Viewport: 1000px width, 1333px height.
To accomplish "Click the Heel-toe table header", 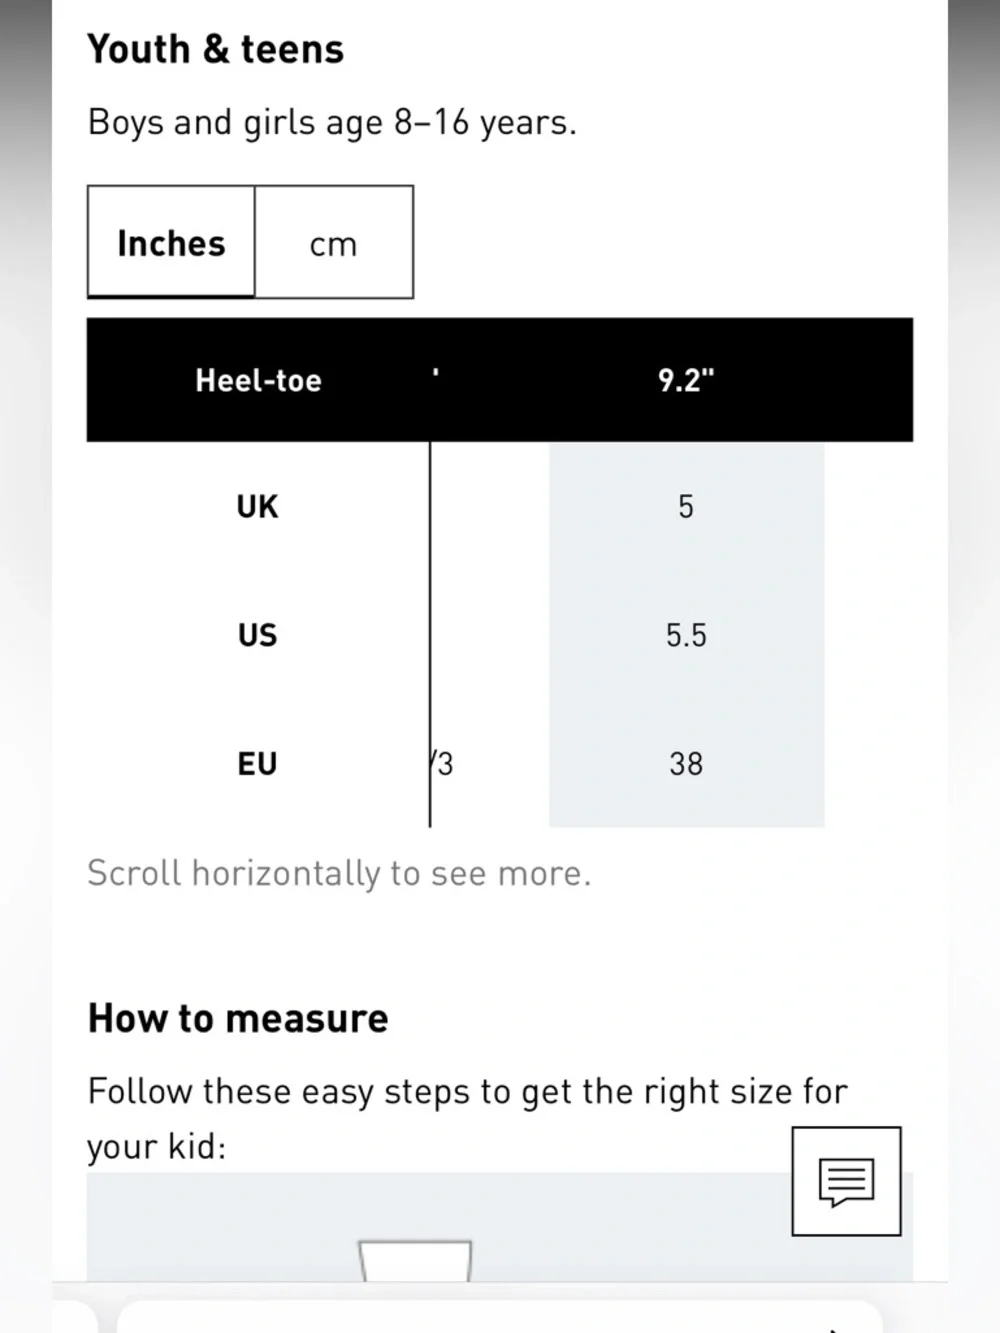I will point(258,380).
